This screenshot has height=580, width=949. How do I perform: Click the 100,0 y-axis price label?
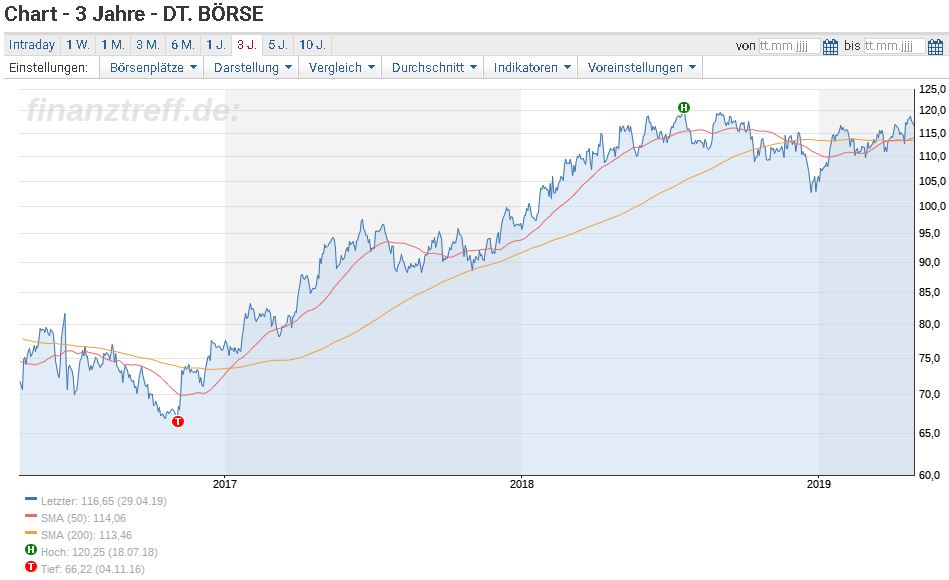[x=932, y=206]
